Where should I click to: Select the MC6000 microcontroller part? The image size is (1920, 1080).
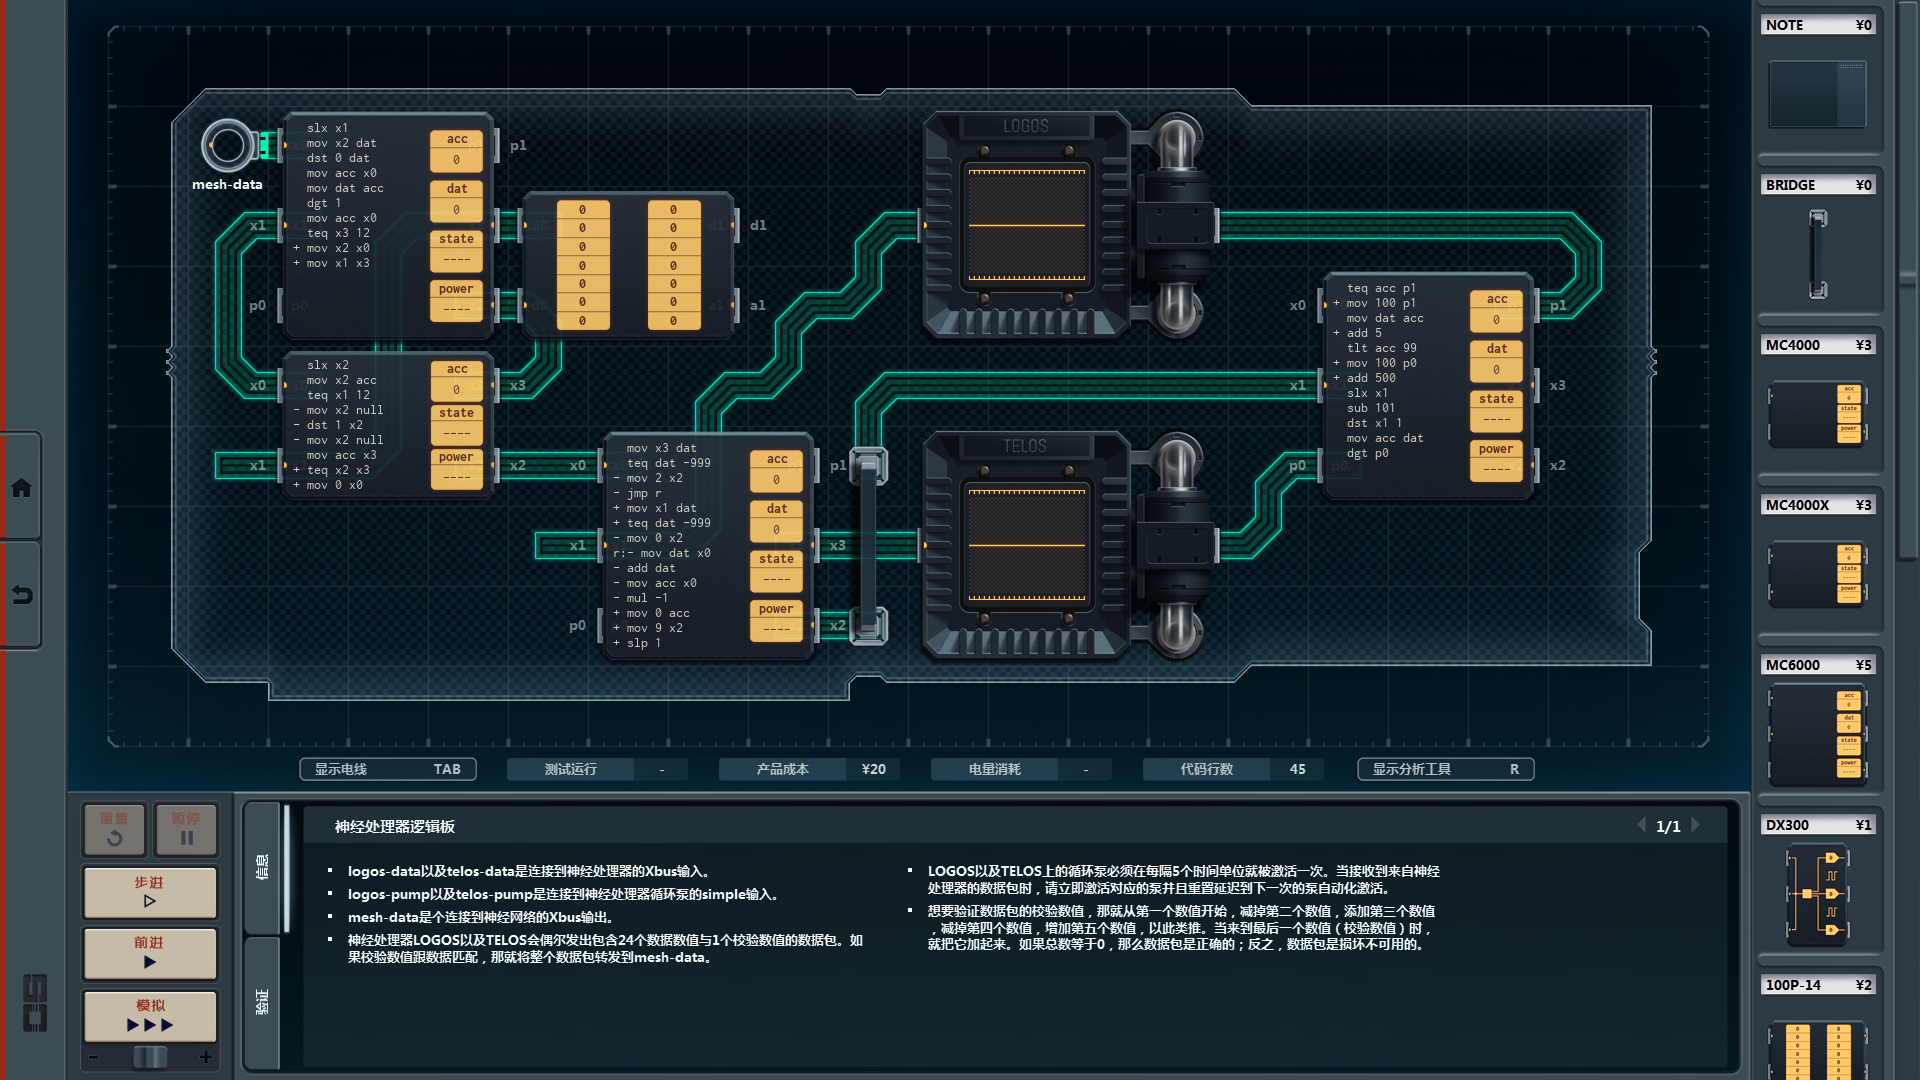(x=1817, y=734)
